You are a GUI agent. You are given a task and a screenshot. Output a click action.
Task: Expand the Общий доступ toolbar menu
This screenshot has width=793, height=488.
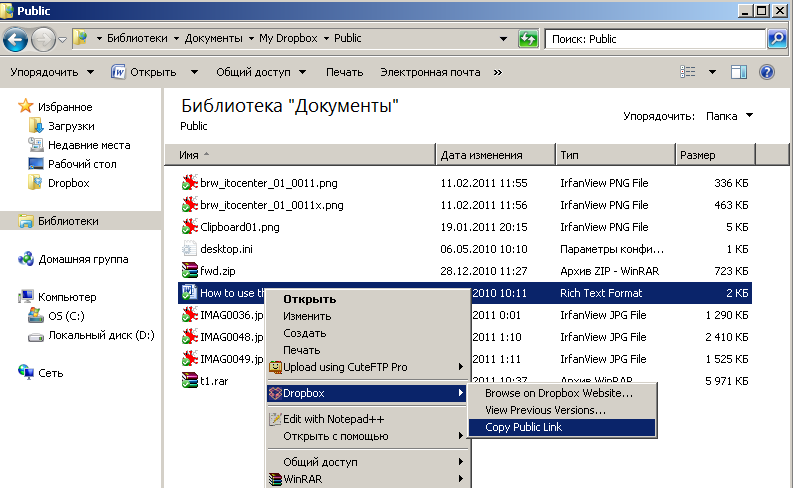[261, 72]
